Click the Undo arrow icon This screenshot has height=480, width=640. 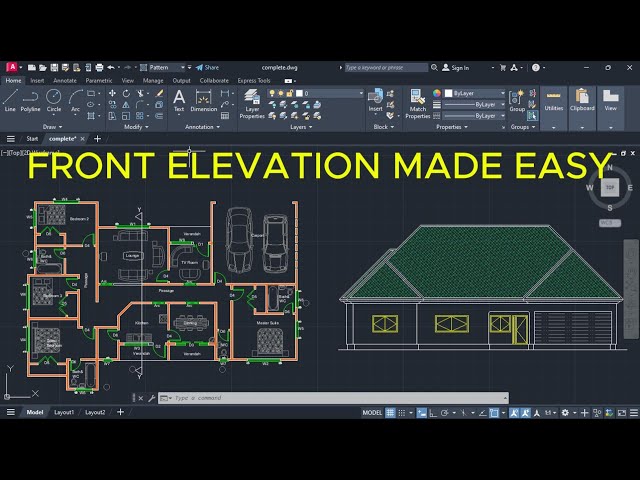tap(111, 67)
